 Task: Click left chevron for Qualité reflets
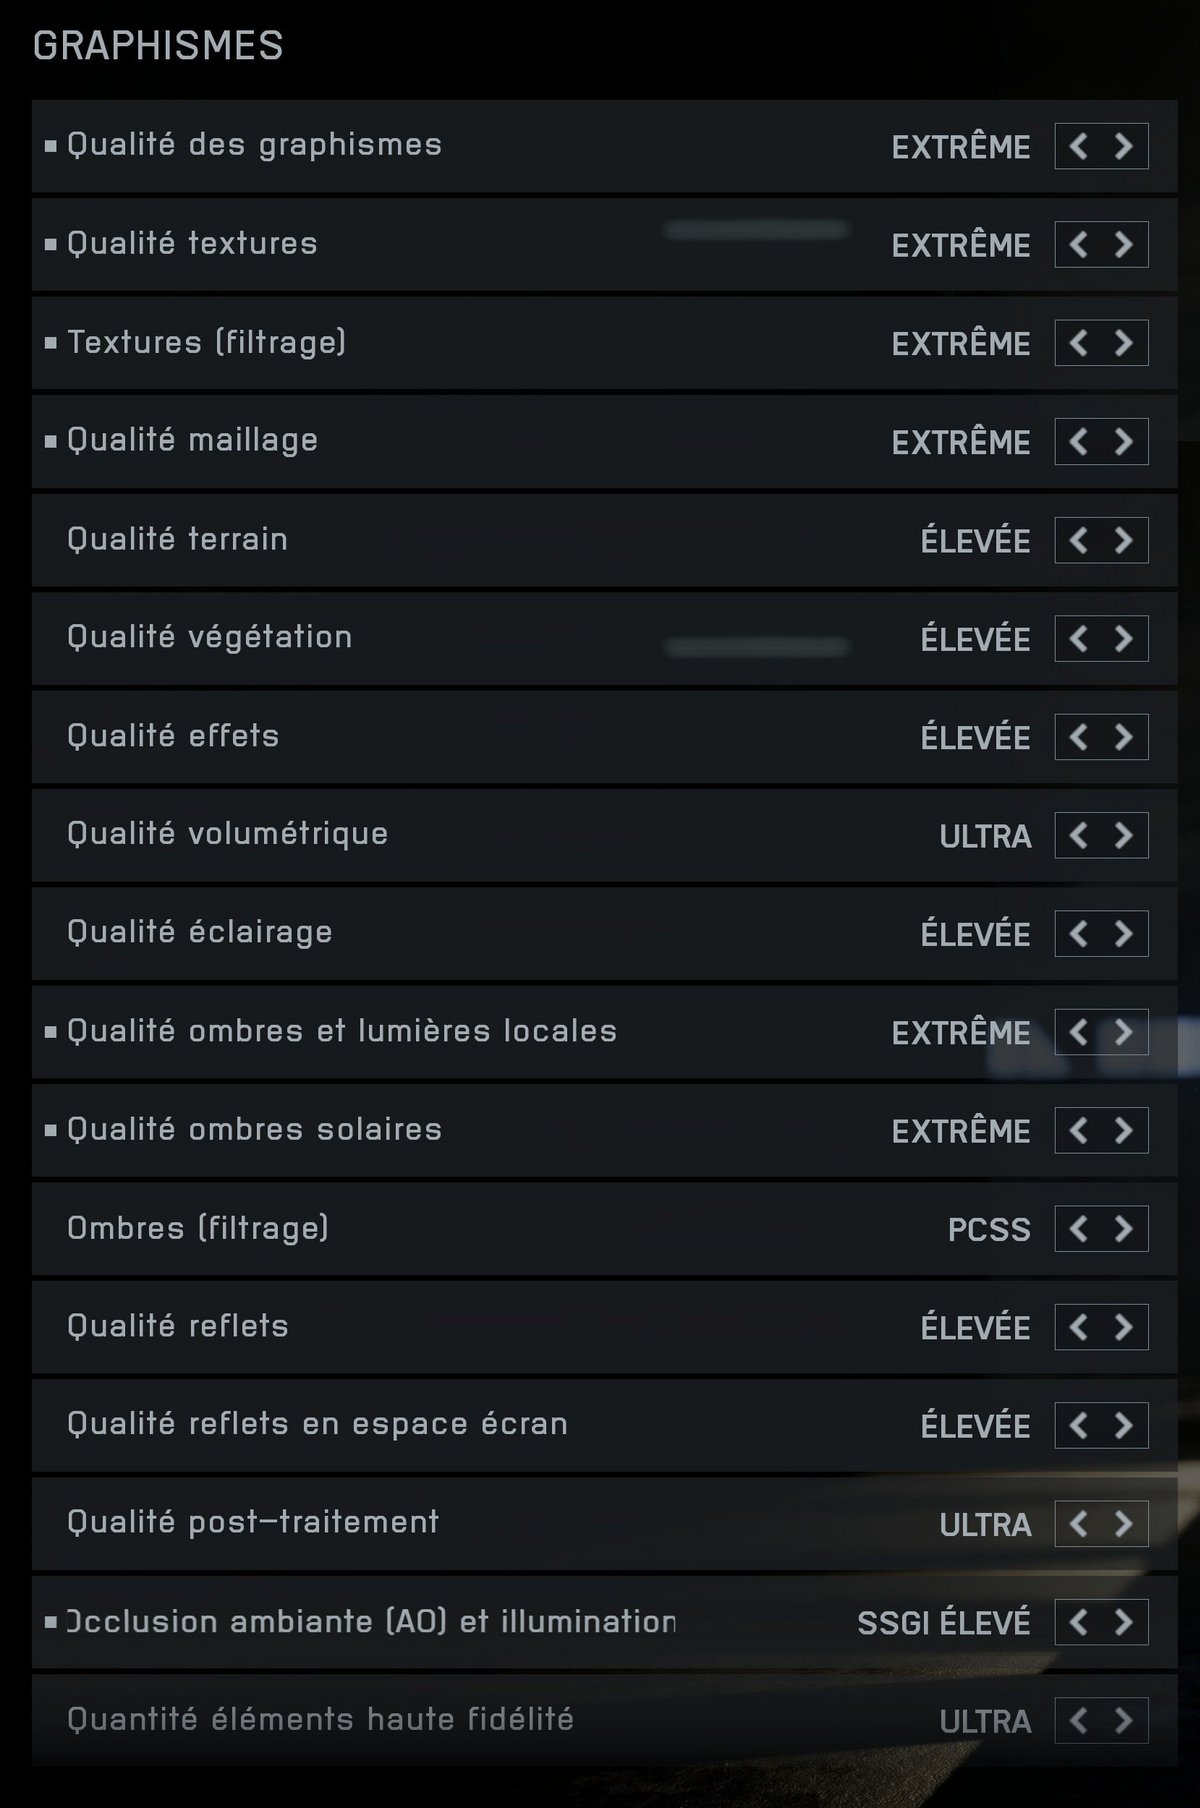click(1078, 1327)
